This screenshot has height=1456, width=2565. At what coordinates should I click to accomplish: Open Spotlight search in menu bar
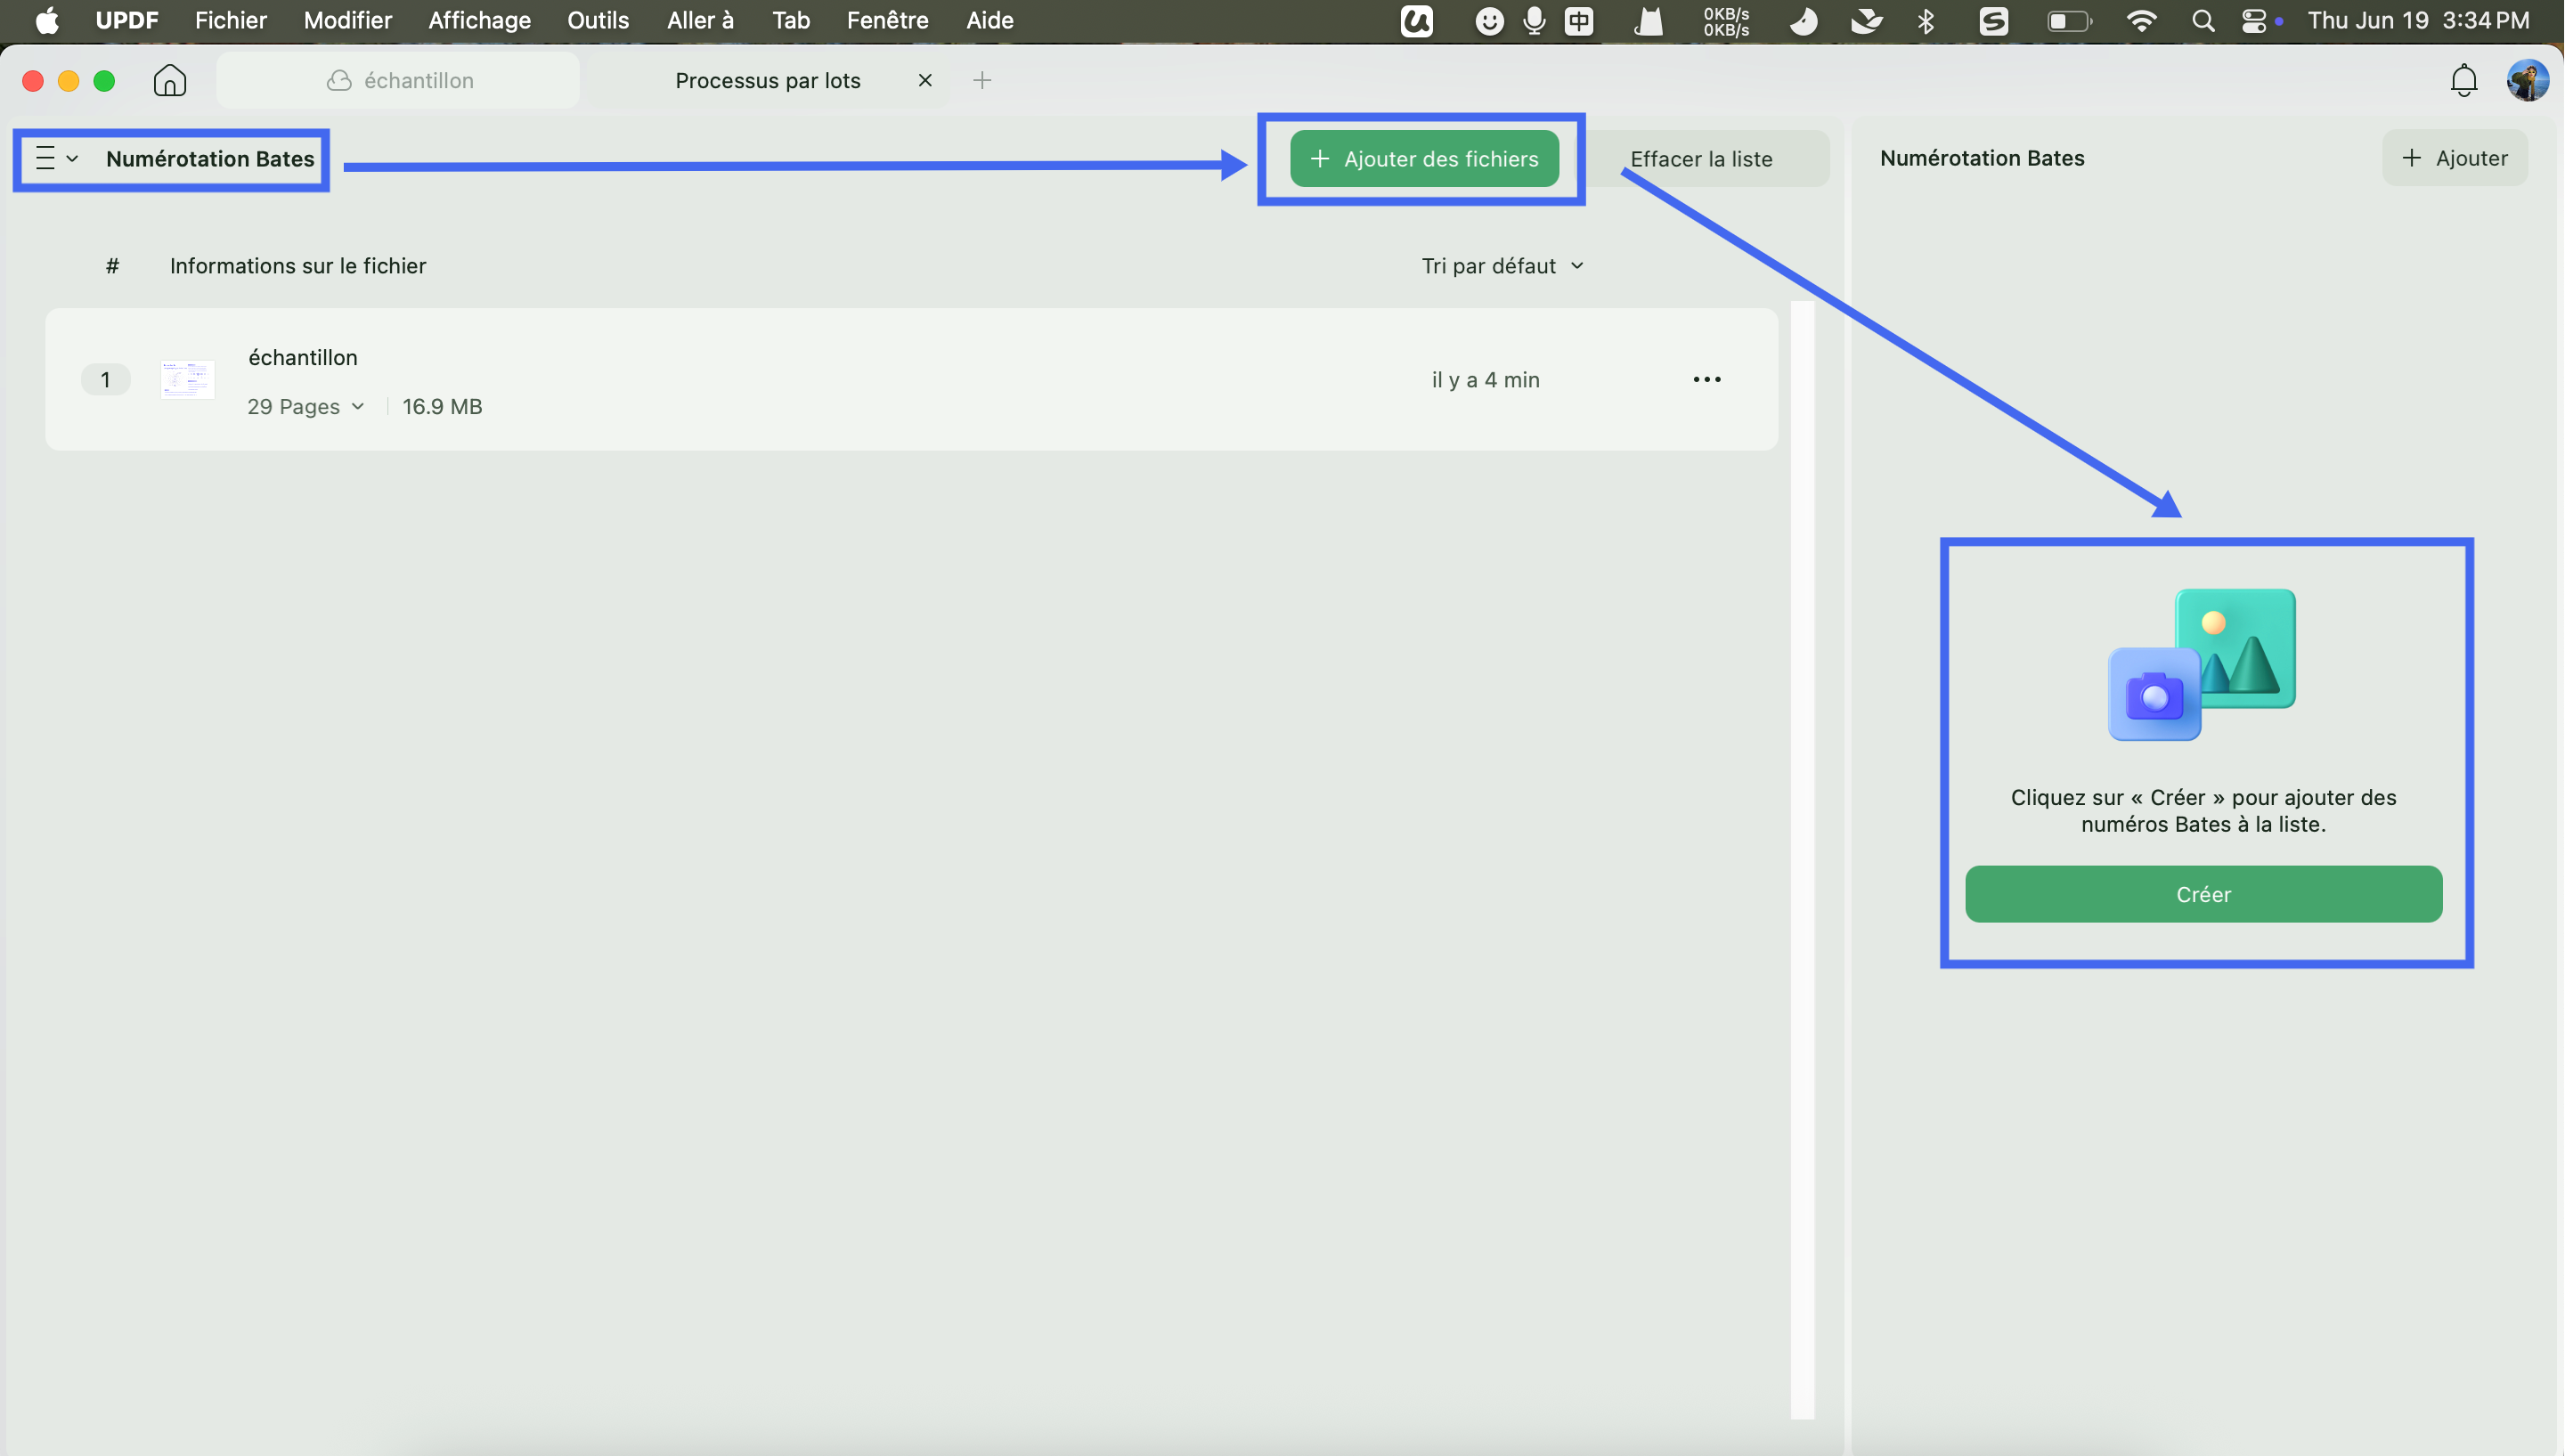[x=2202, y=20]
